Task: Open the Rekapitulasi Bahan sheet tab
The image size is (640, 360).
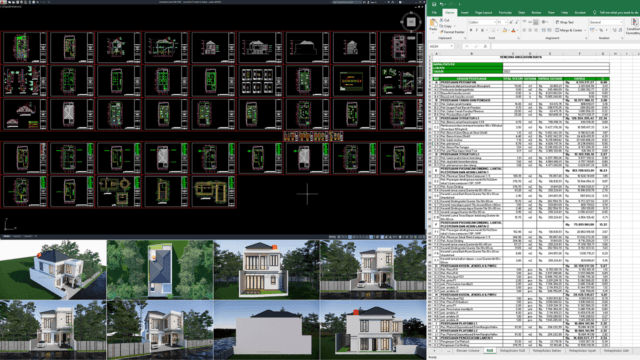Action: tap(547, 351)
